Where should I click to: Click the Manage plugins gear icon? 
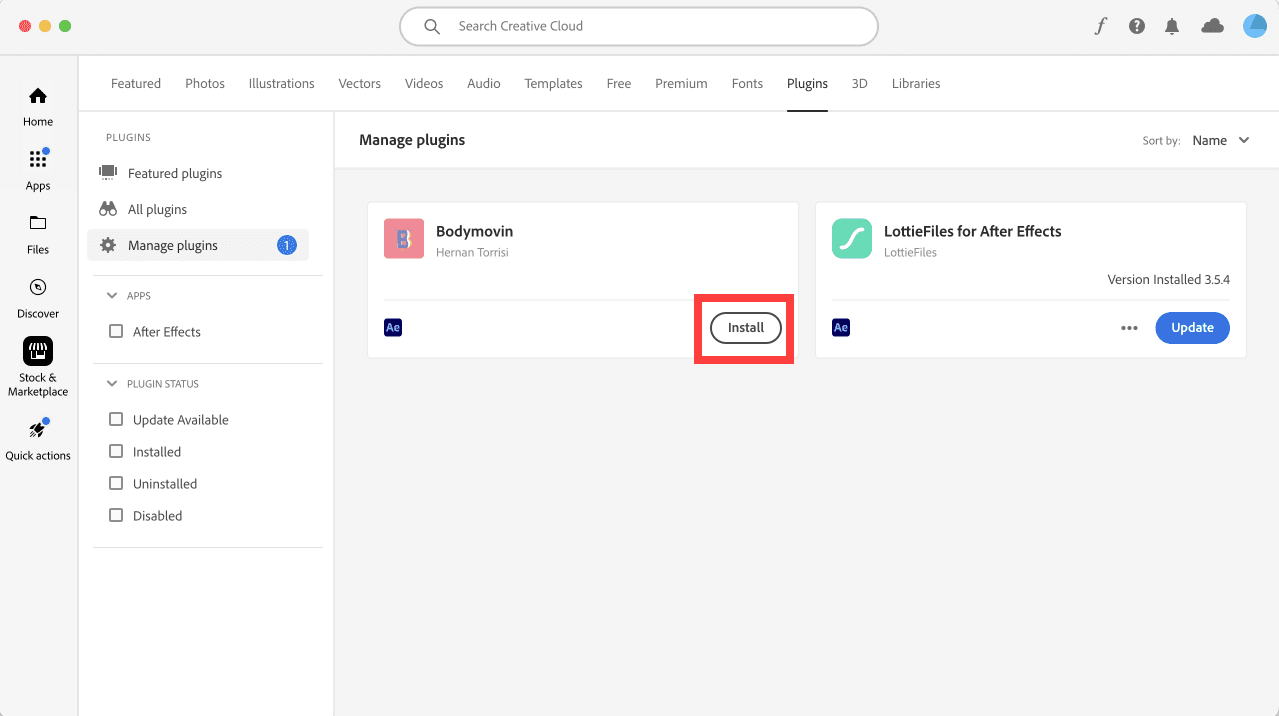pyautogui.click(x=108, y=245)
